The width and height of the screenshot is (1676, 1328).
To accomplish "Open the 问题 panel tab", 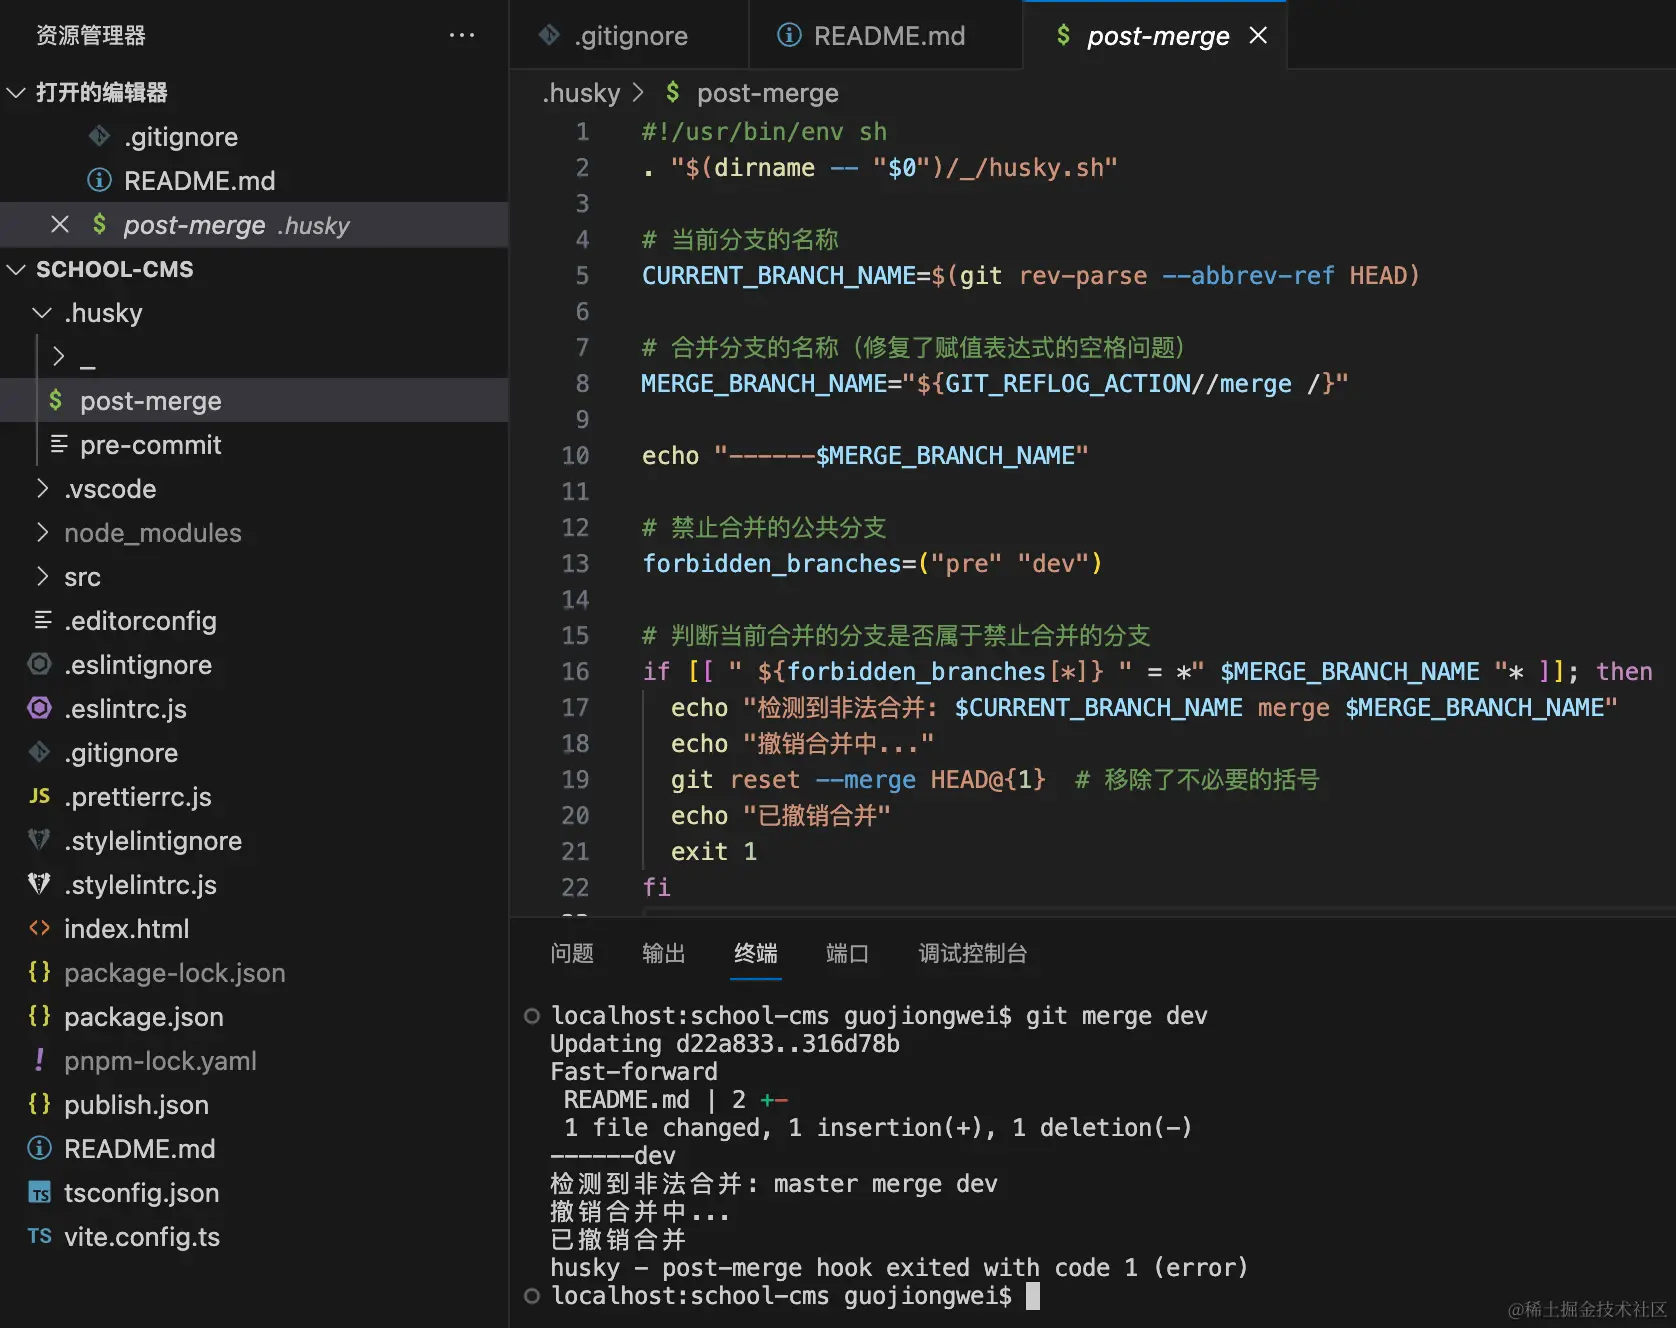I will 572,953.
